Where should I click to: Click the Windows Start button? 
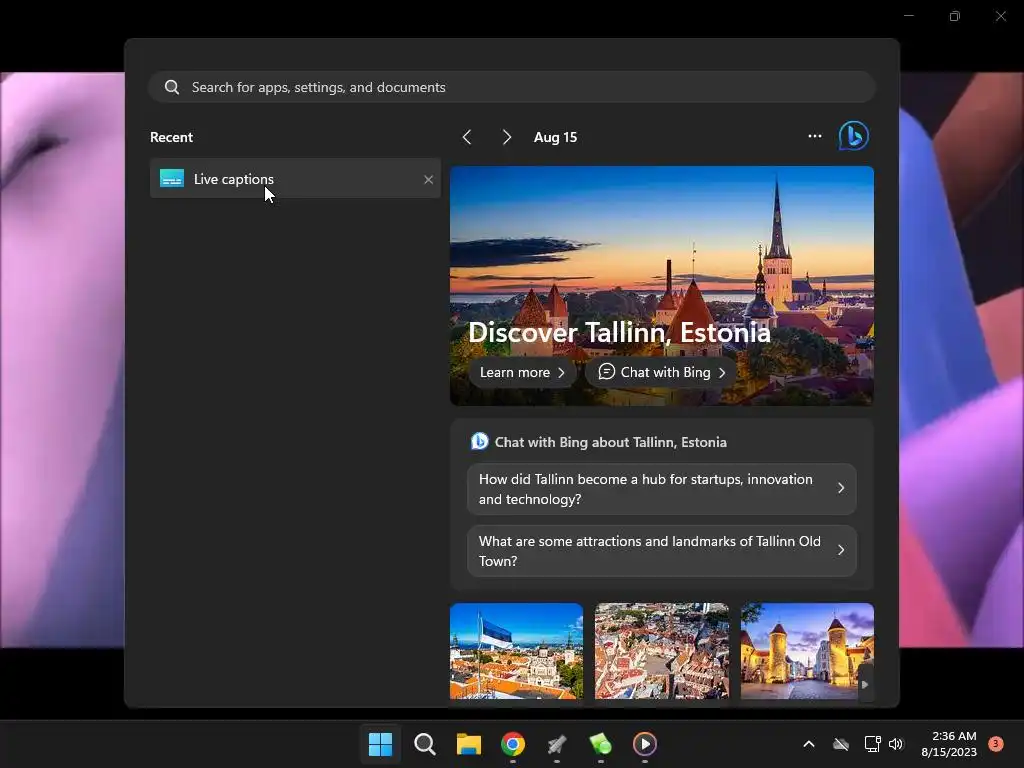tap(380, 744)
